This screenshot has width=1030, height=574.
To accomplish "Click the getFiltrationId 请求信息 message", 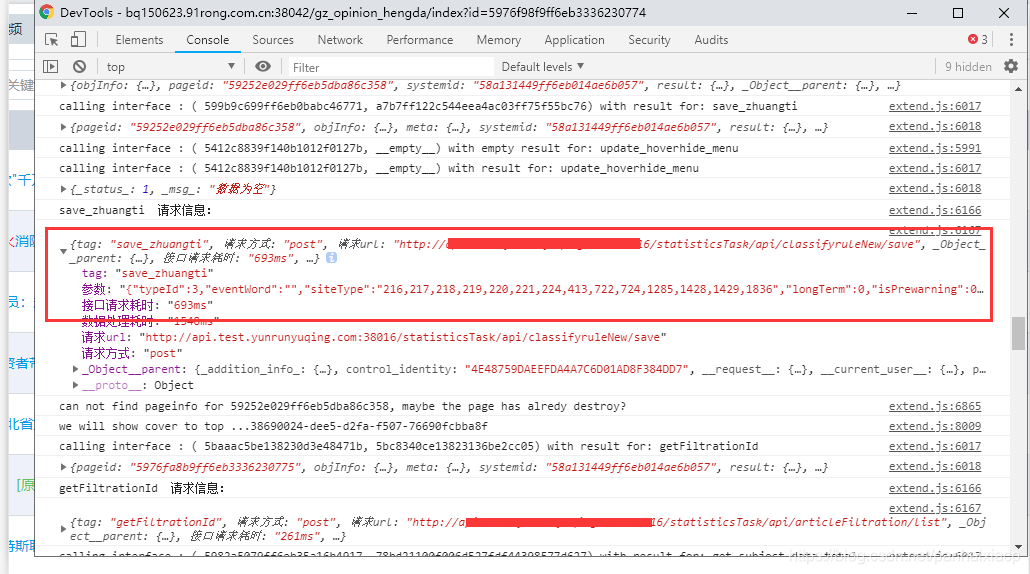I will pyautogui.click(x=142, y=488).
